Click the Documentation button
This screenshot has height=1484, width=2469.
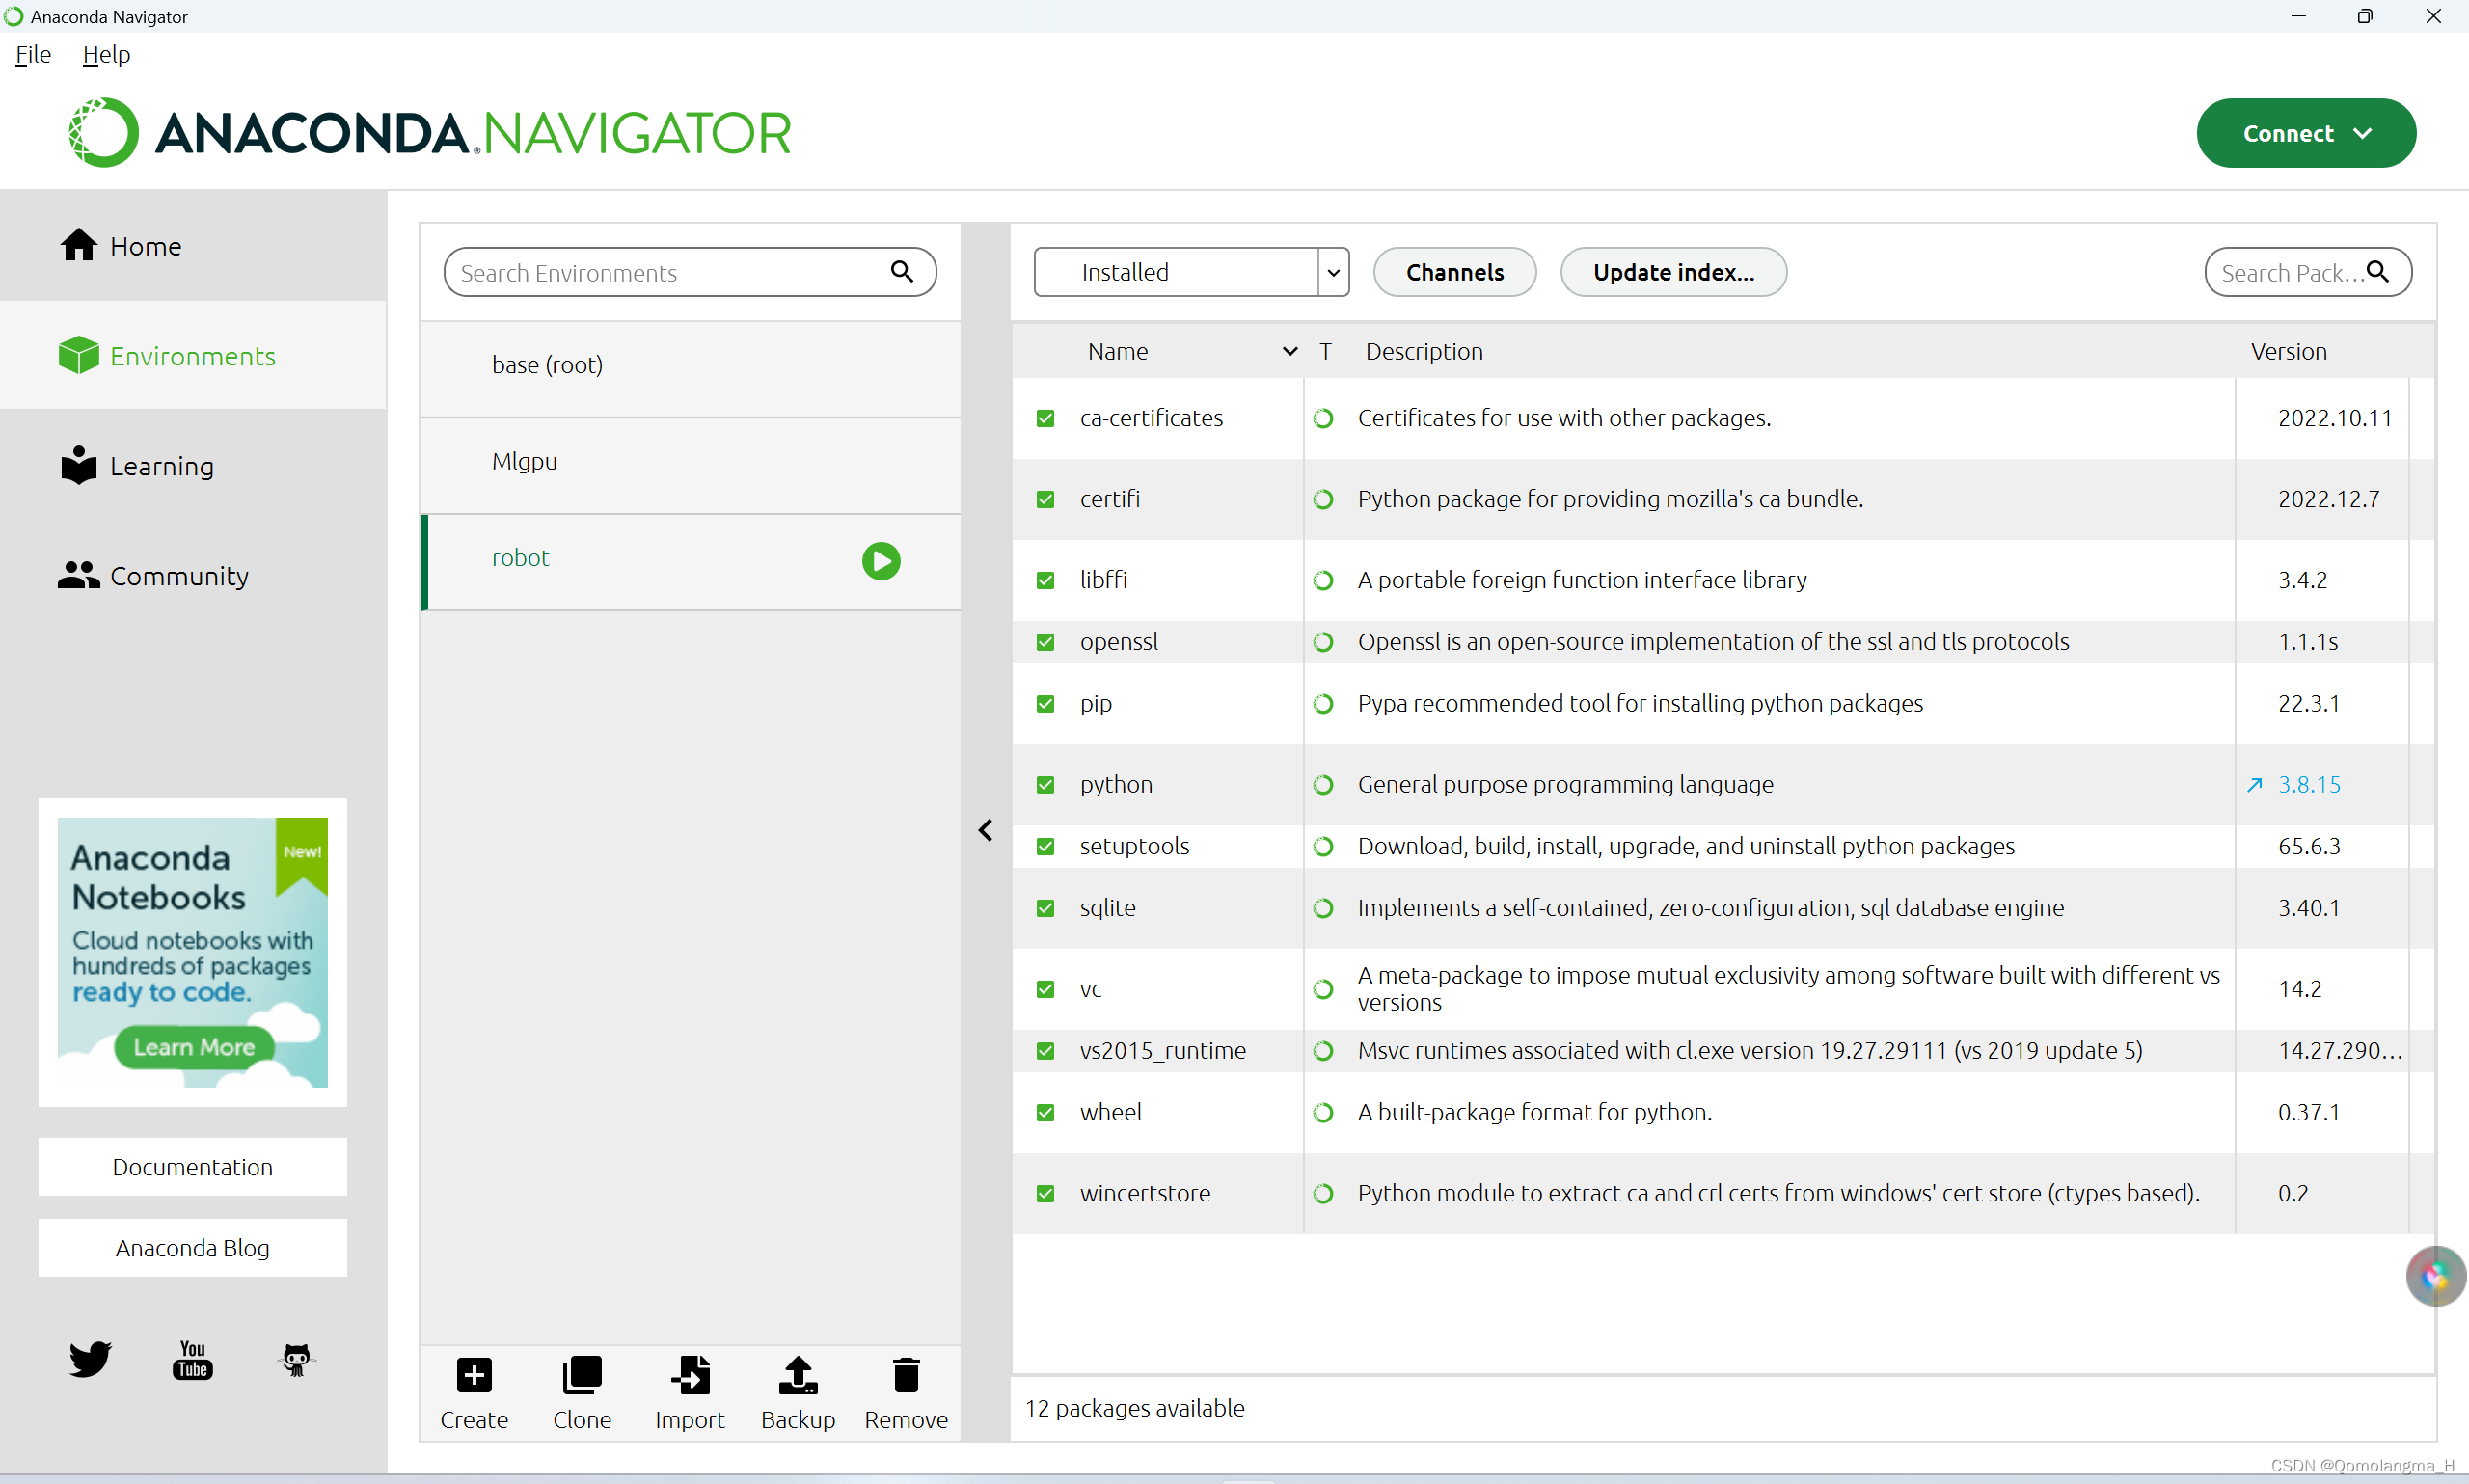192,1167
